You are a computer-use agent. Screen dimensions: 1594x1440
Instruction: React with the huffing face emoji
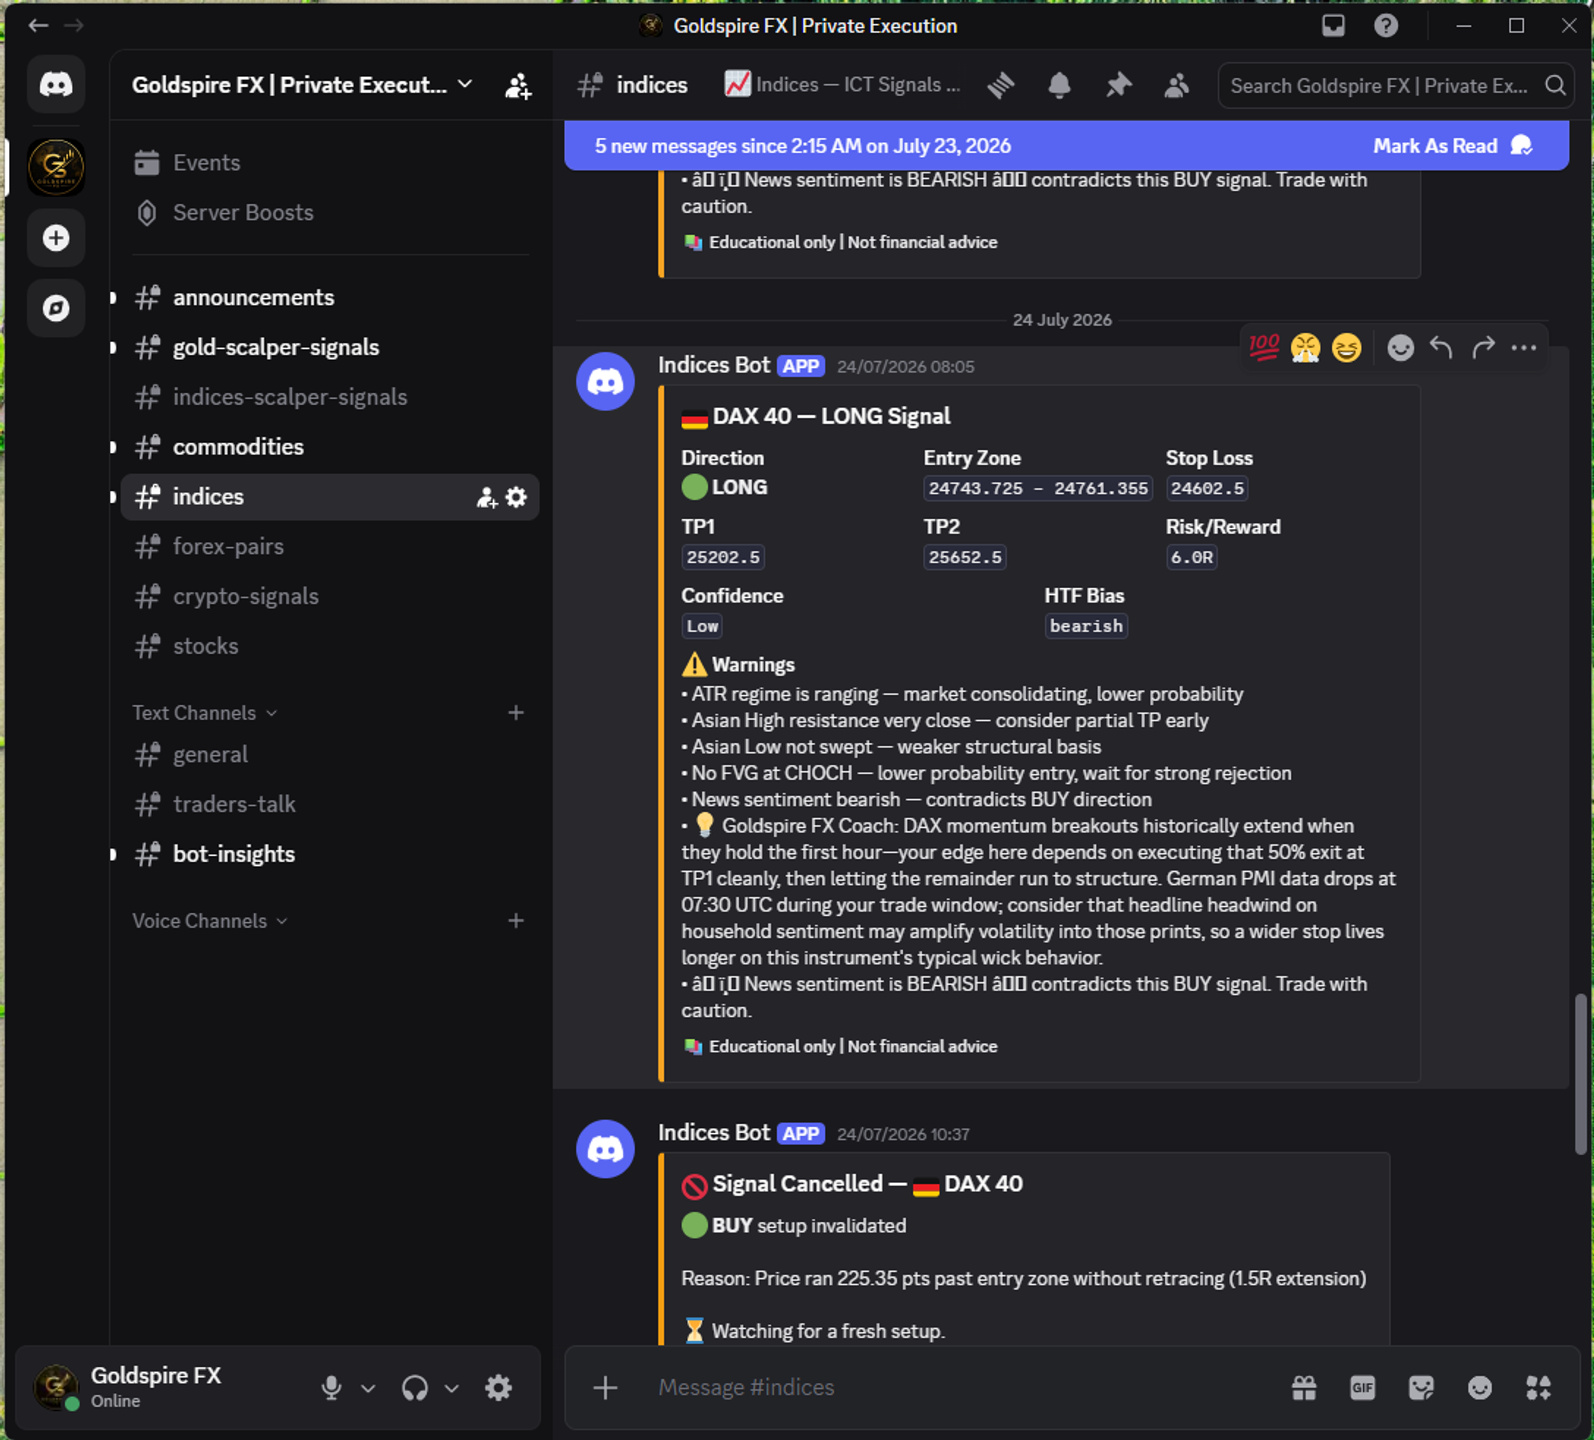pyautogui.click(x=1305, y=347)
